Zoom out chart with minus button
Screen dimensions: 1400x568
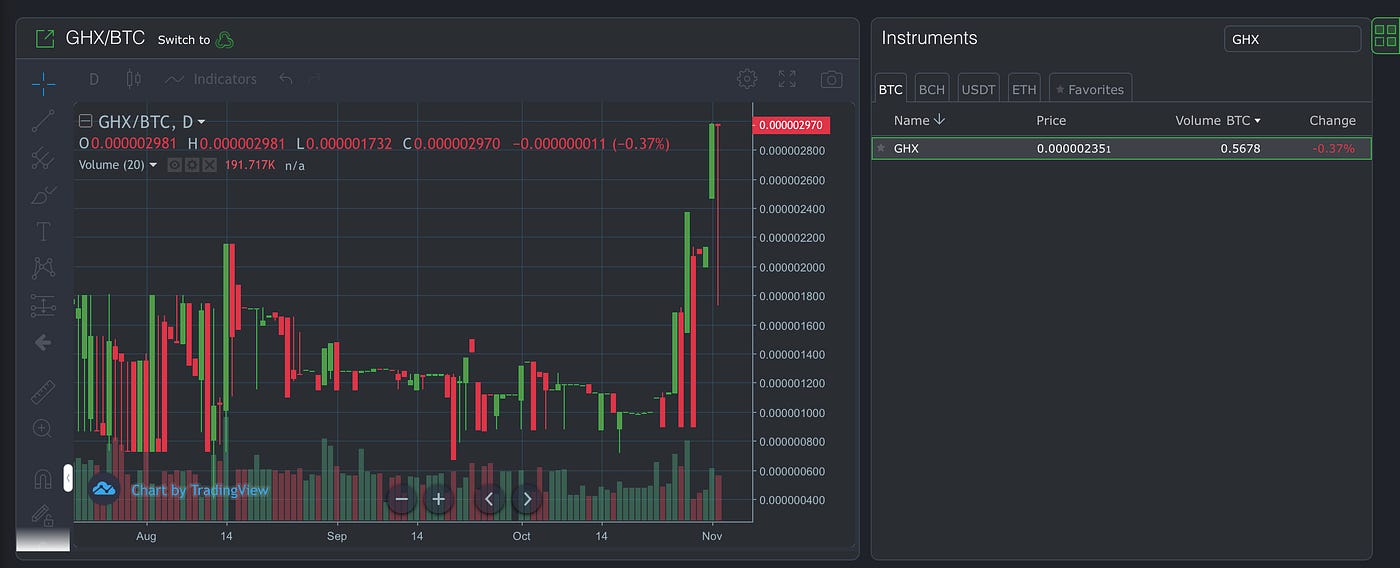click(402, 499)
